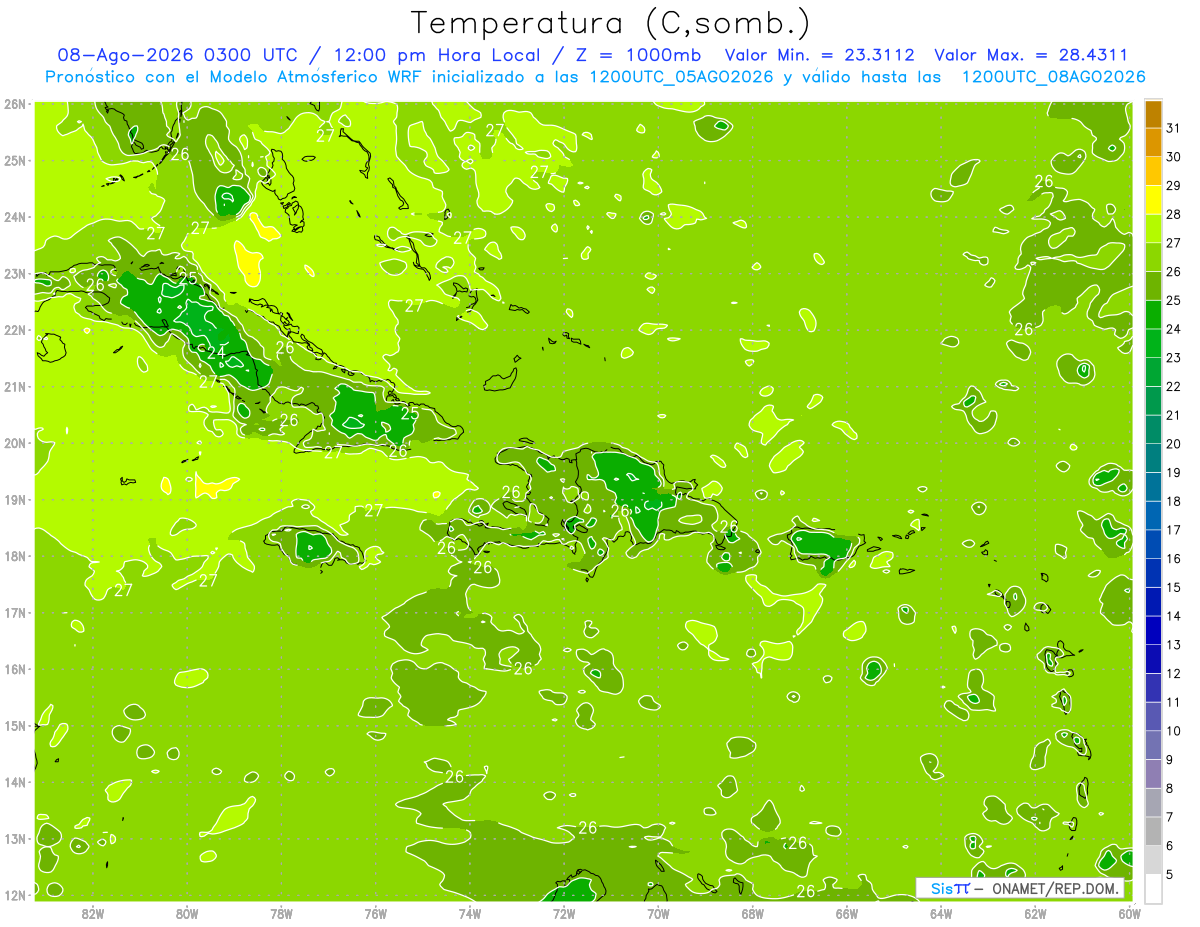Click the "14N" latitude axis label
Screen dimensions: 1200x927
14,782
